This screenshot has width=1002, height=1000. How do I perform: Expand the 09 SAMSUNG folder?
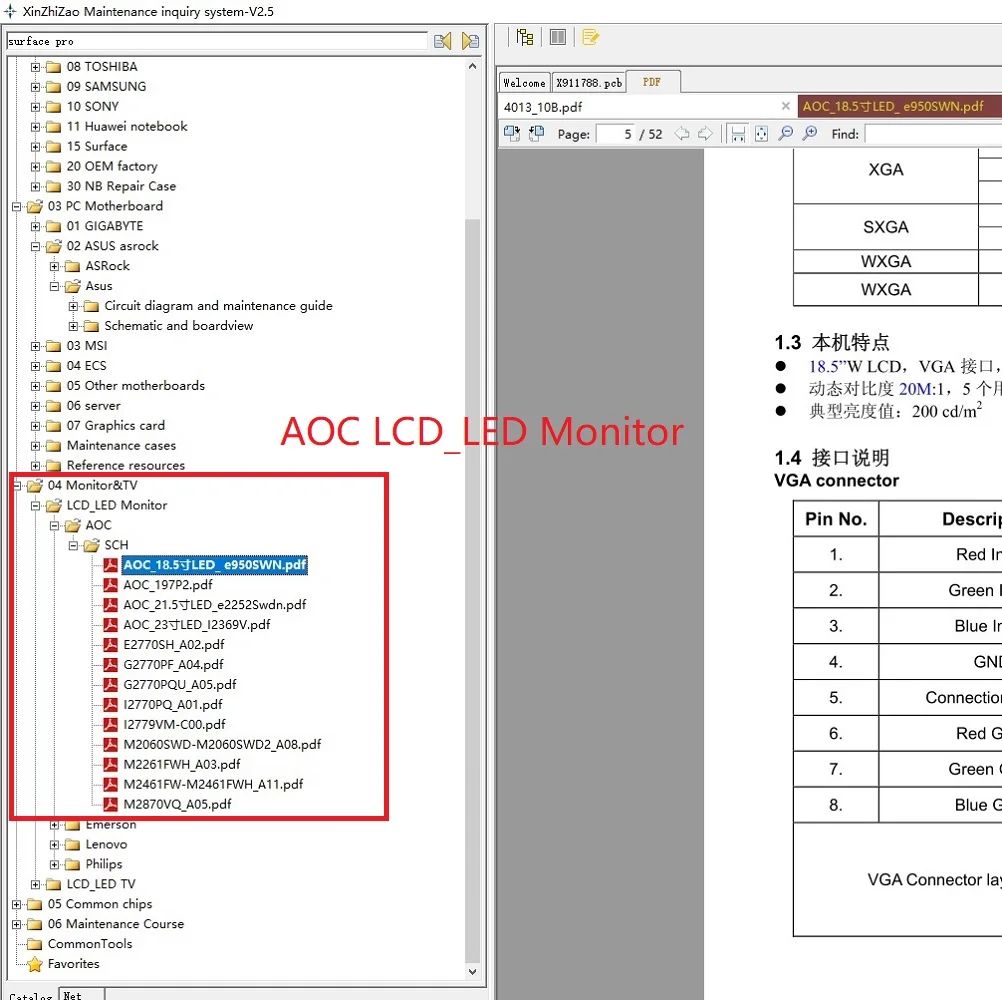pyautogui.click(x=36, y=87)
